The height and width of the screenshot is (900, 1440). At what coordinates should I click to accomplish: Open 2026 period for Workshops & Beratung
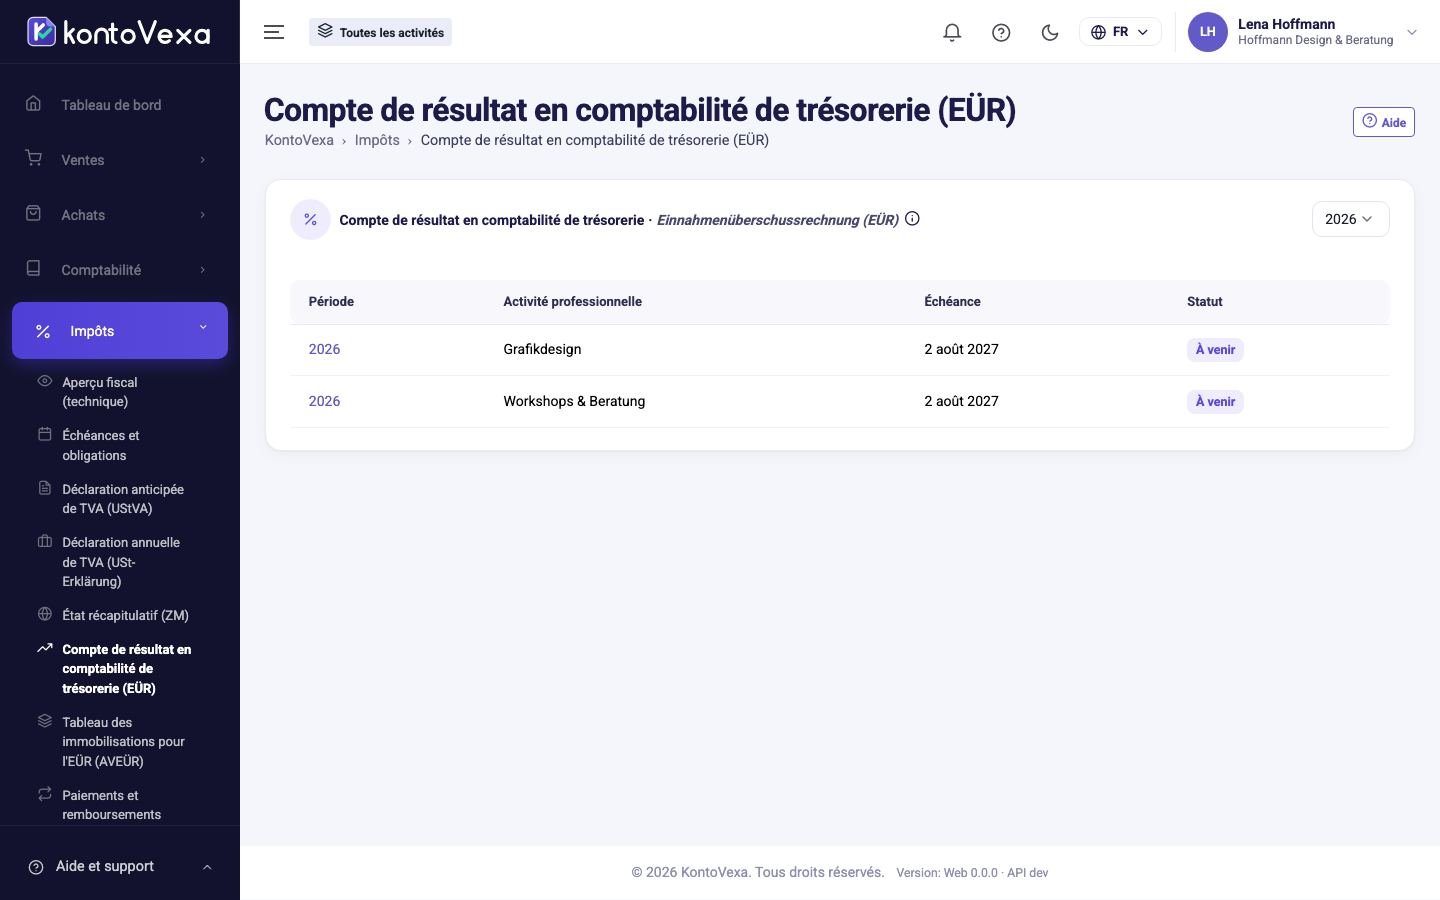[324, 401]
